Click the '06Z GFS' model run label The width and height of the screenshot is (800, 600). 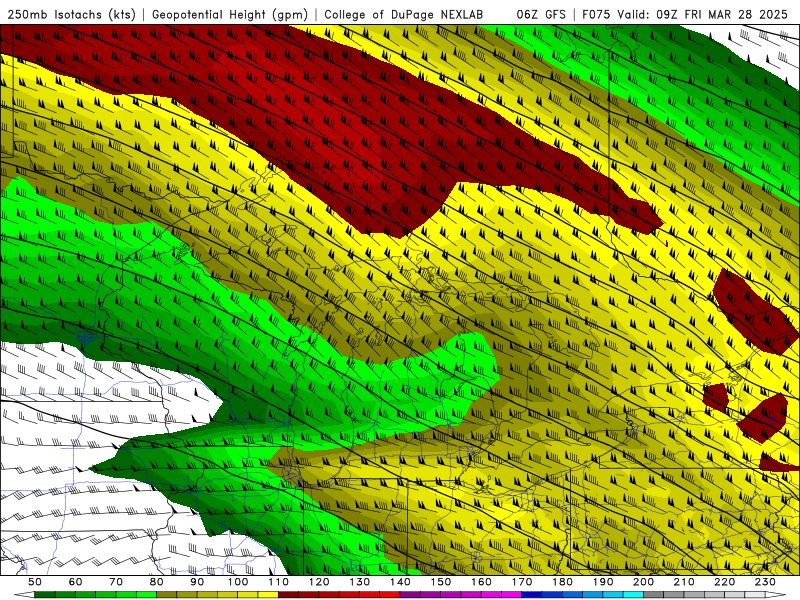[541, 14]
